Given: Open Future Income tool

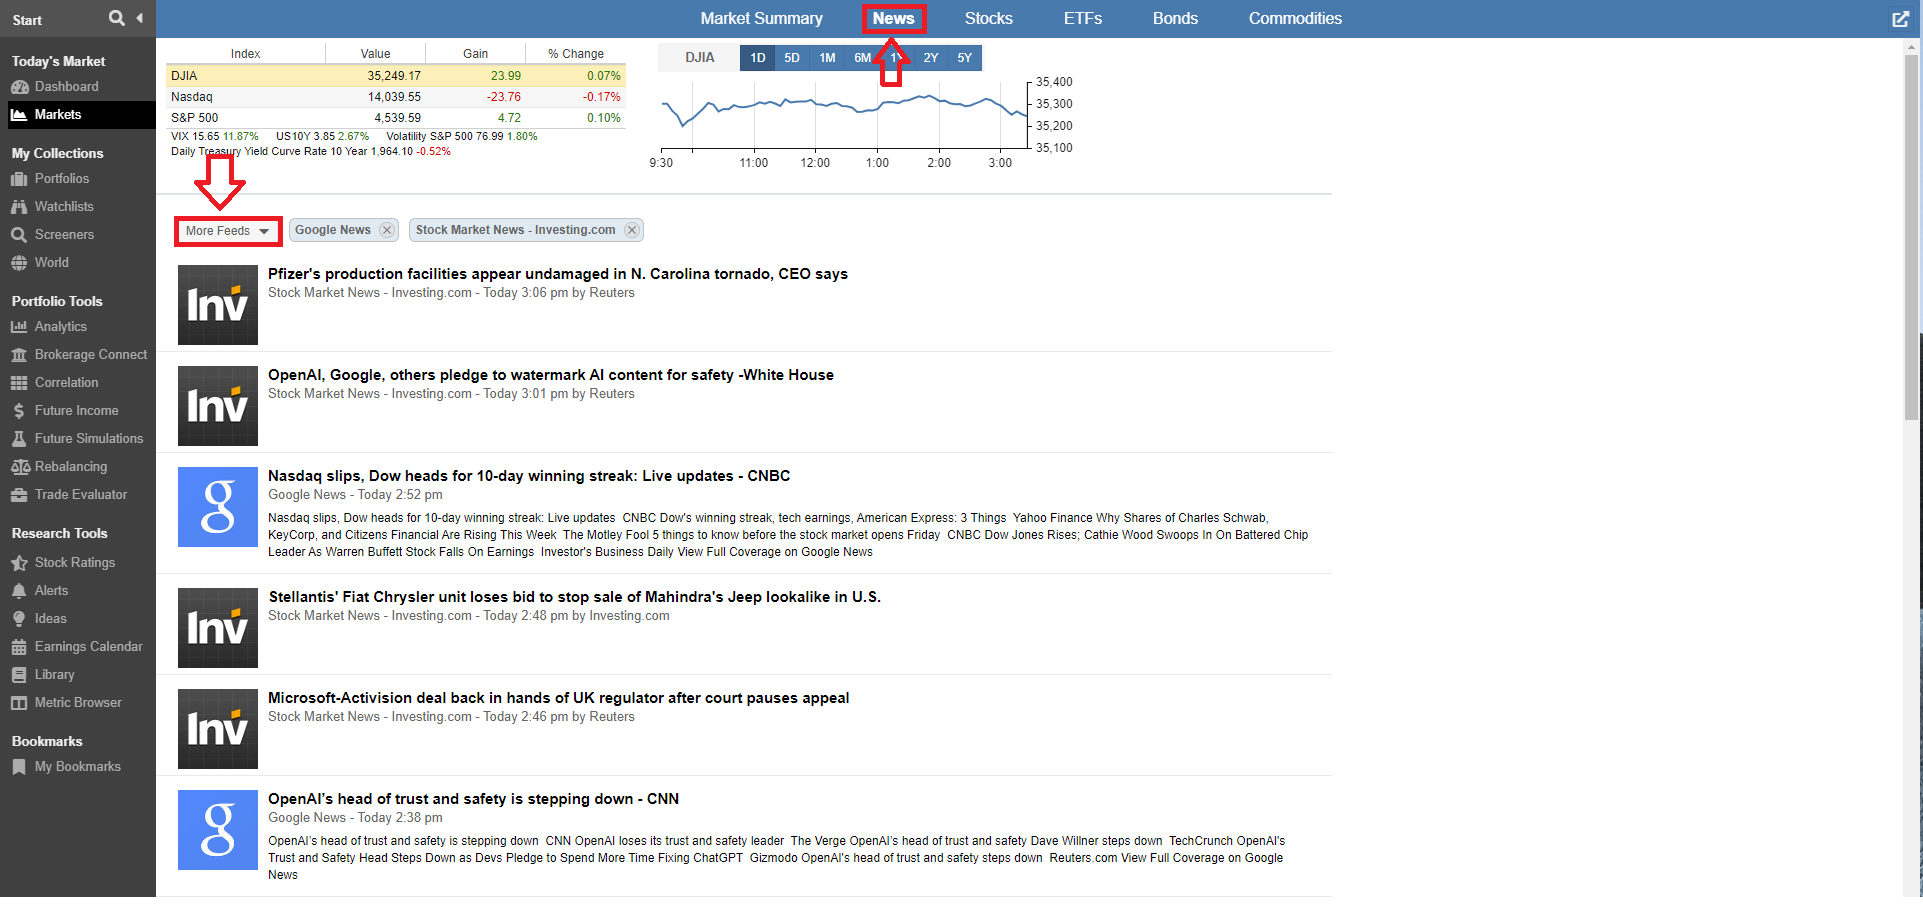Looking at the screenshot, I should pyautogui.click(x=77, y=411).
